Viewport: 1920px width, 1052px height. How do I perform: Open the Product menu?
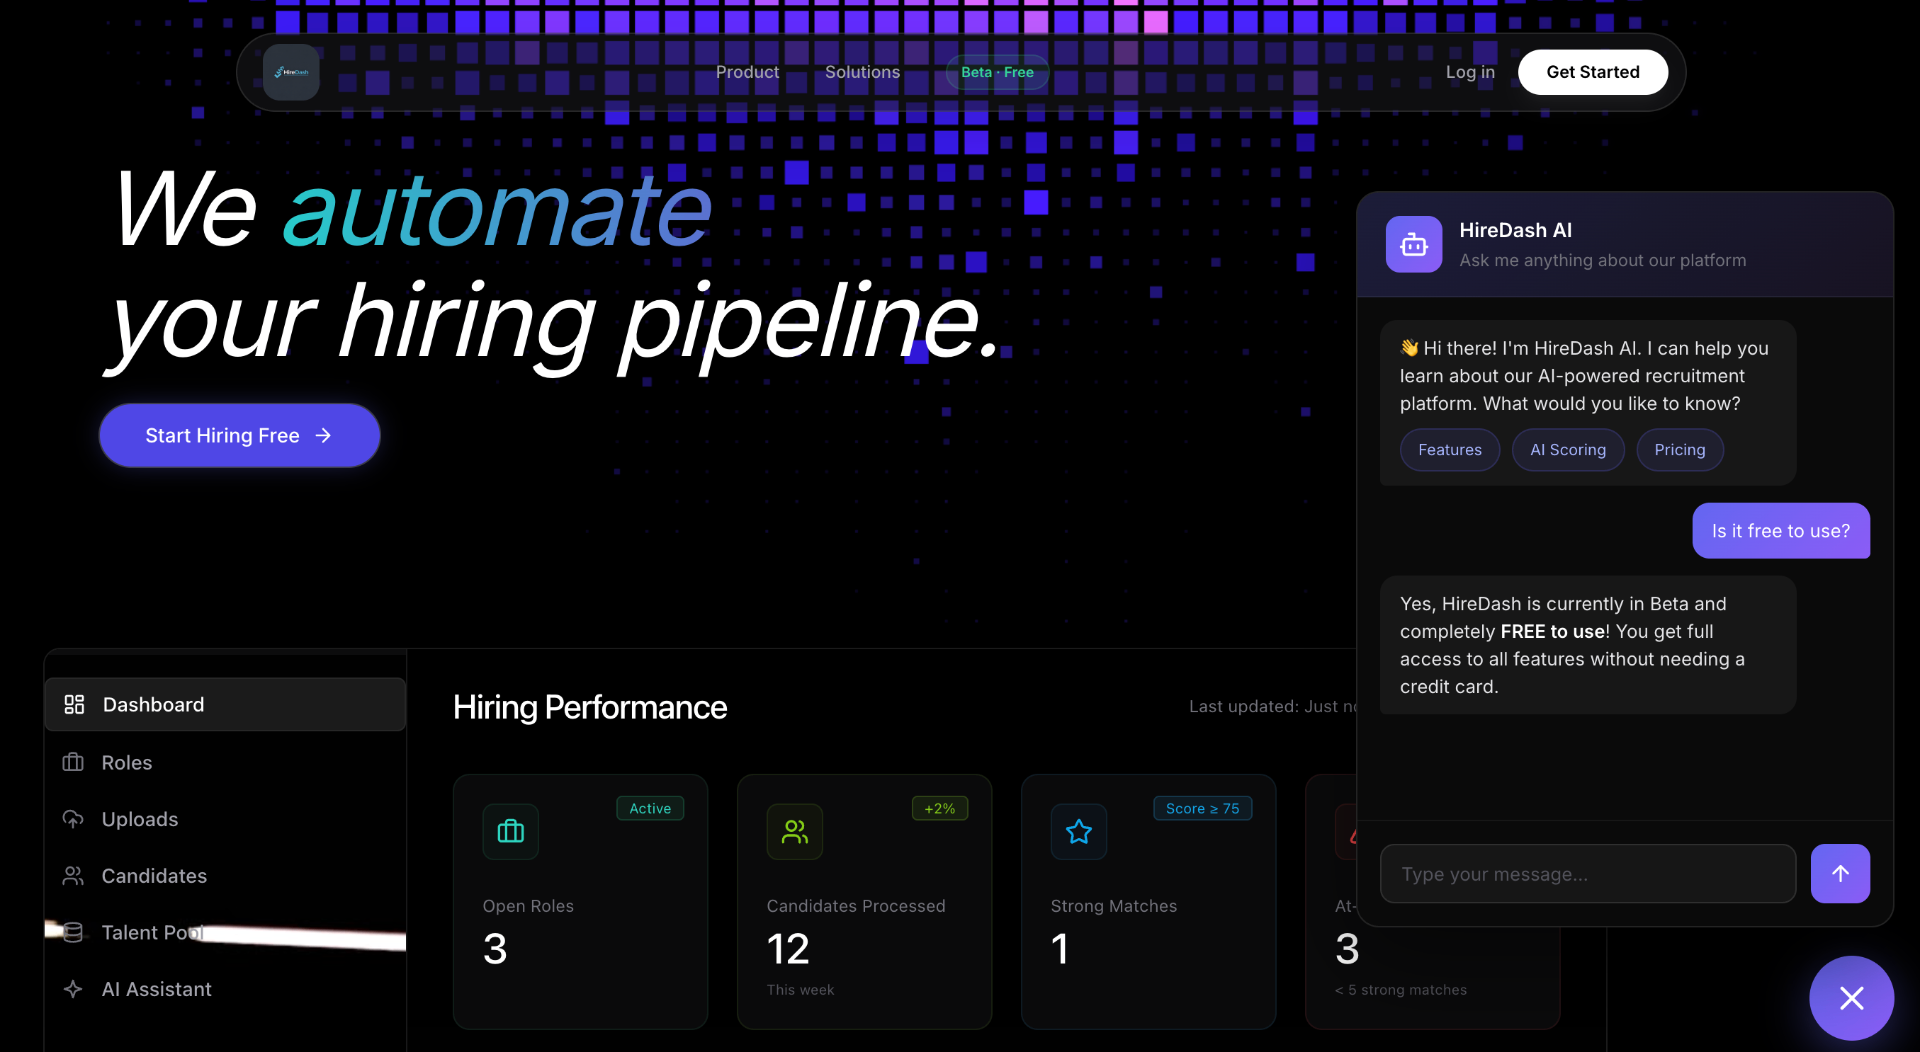point(747,72)
